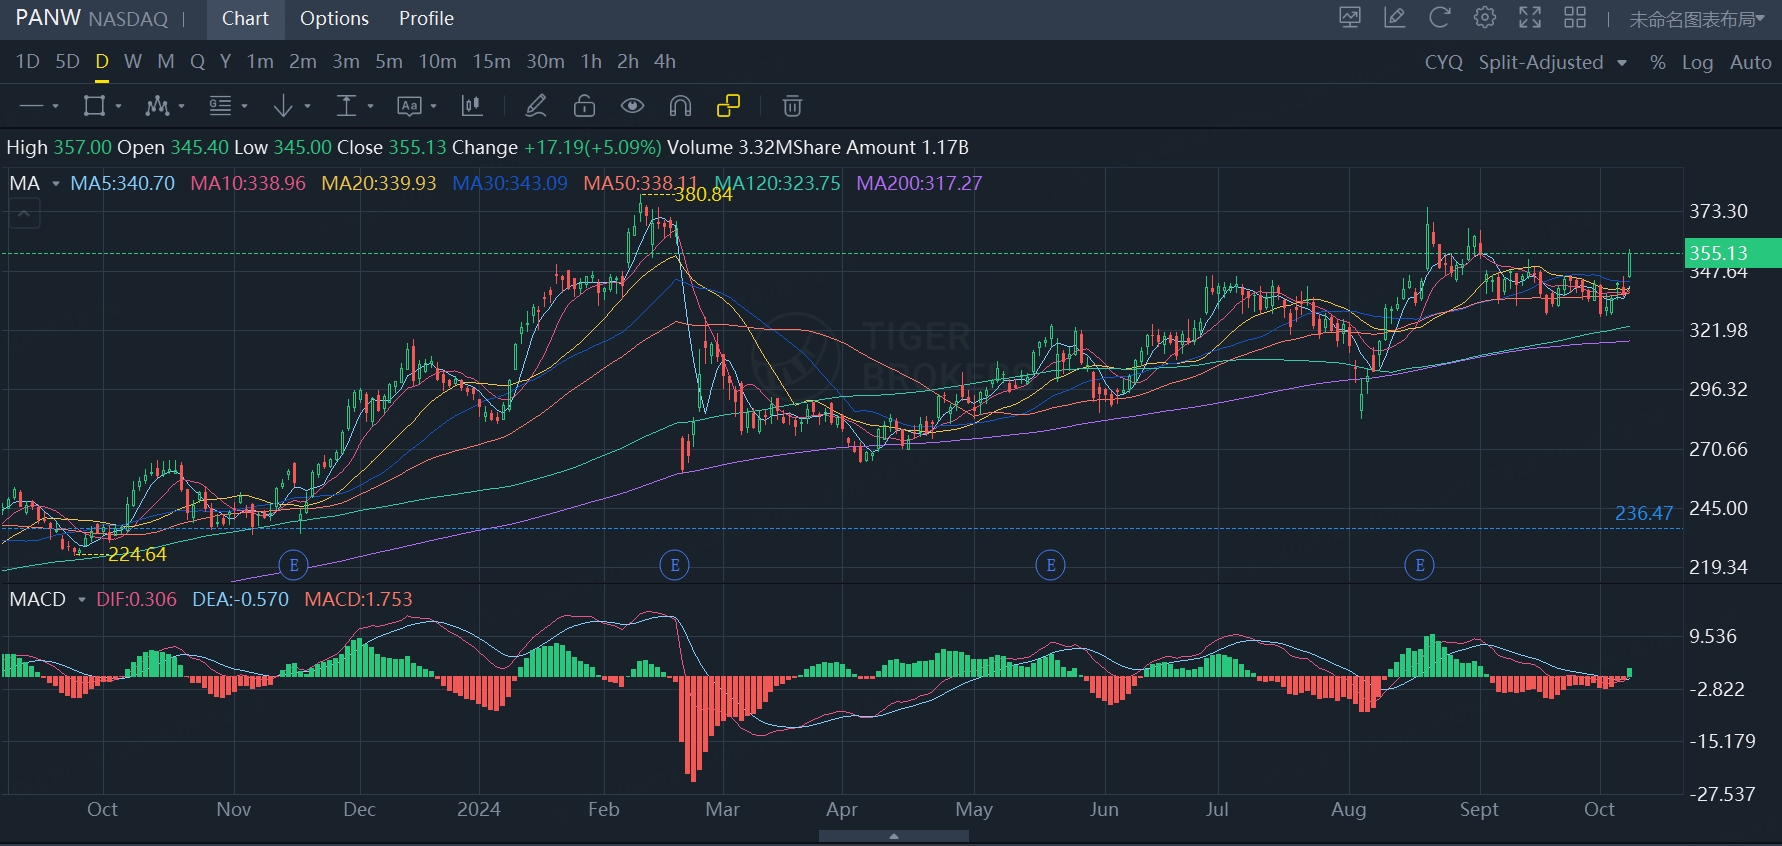Click the May earnings E marker
This screenshot has width=1782, height=846.
coord(1050,565)
